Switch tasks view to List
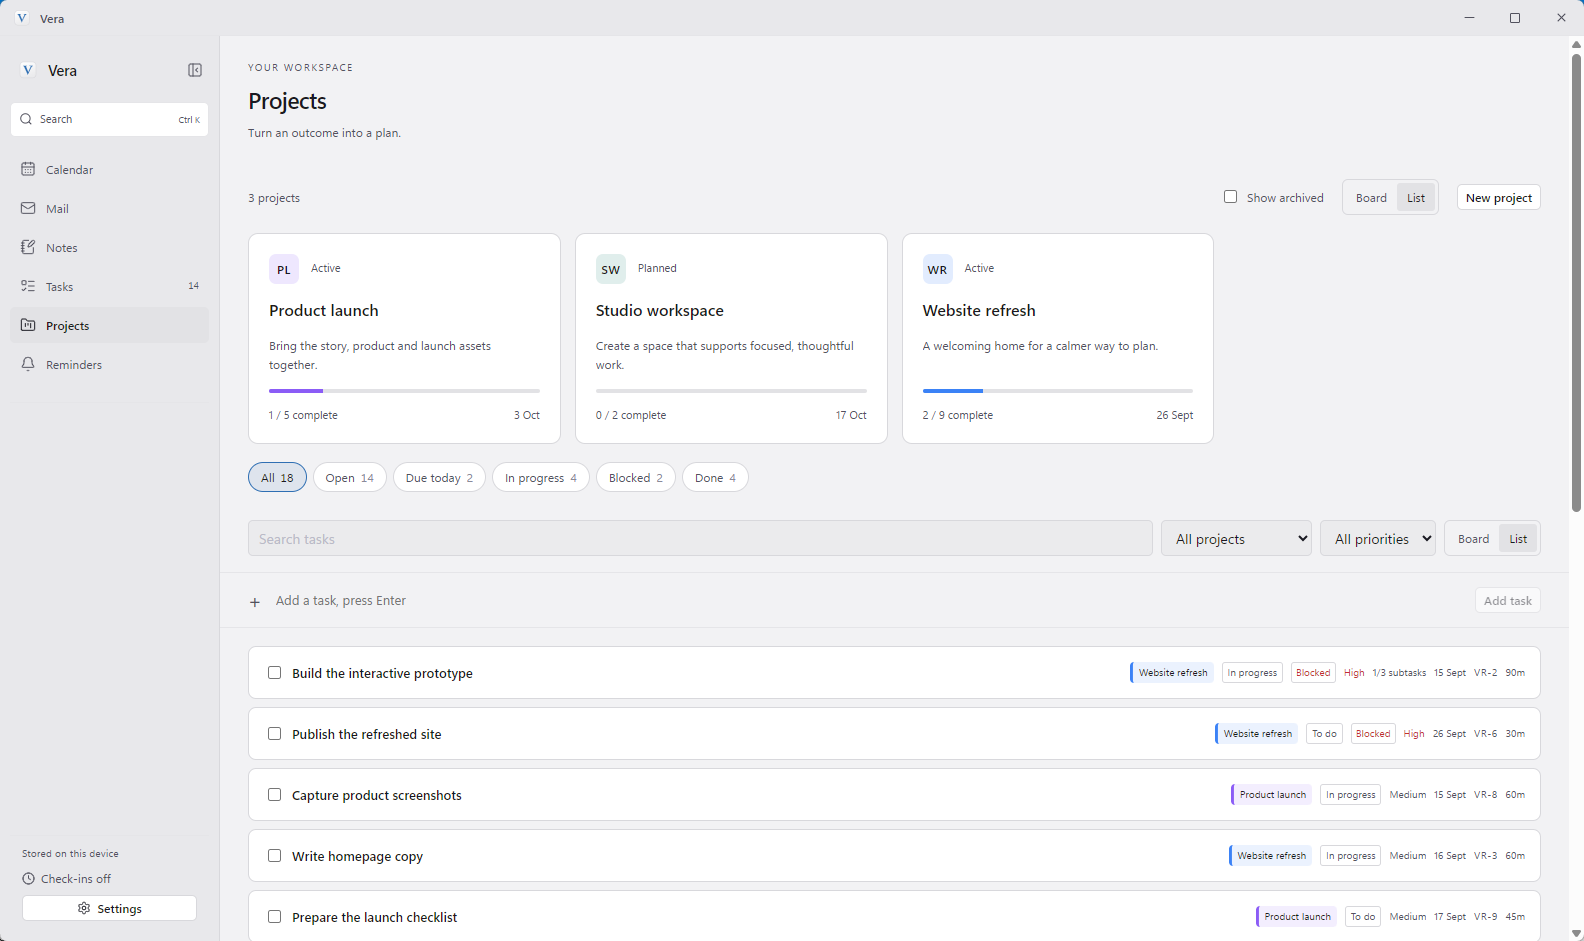 point(1518,539)
